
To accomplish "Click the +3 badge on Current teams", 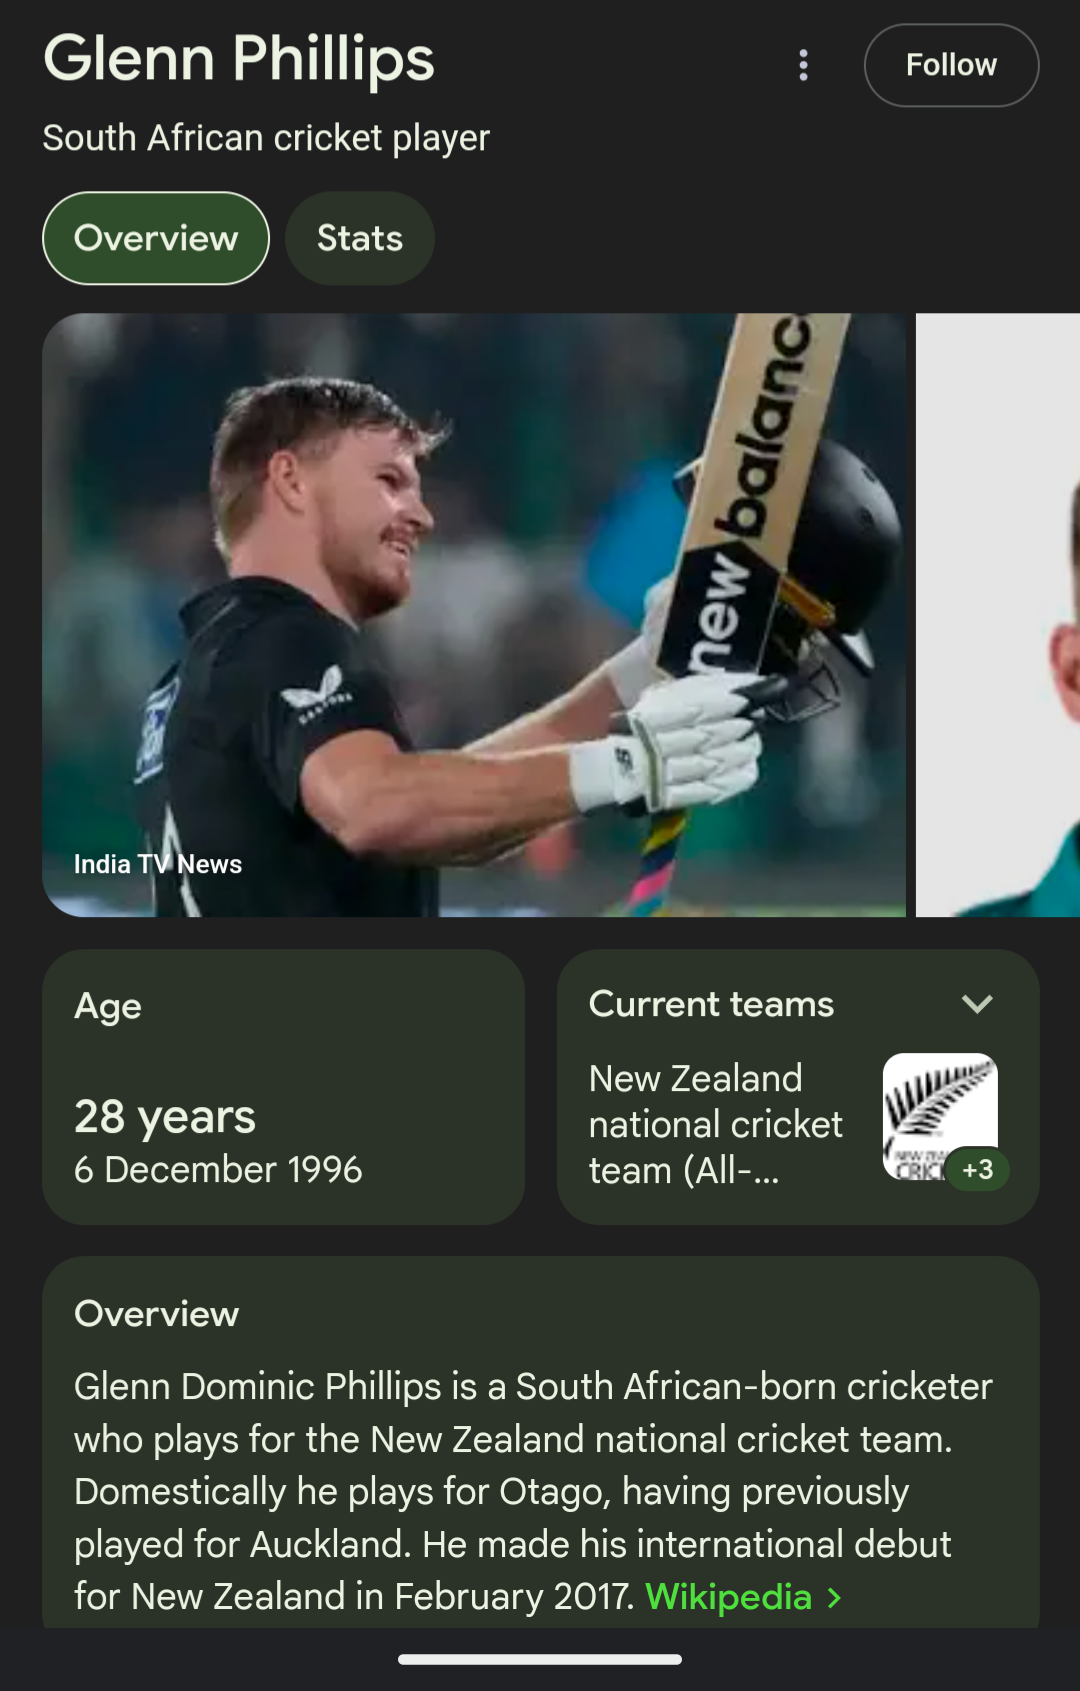I will [x=976, y=1169].
